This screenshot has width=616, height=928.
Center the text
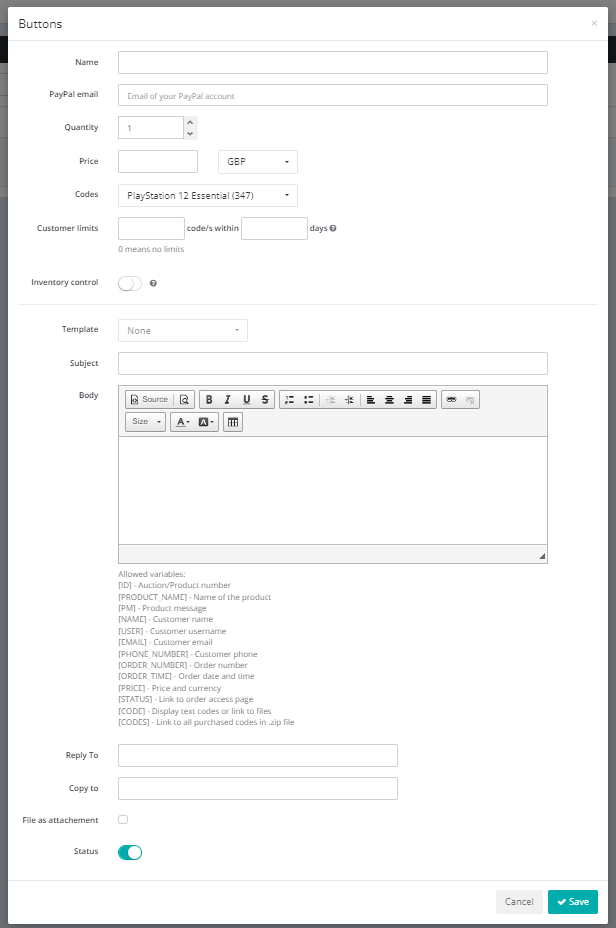(389, 399)
